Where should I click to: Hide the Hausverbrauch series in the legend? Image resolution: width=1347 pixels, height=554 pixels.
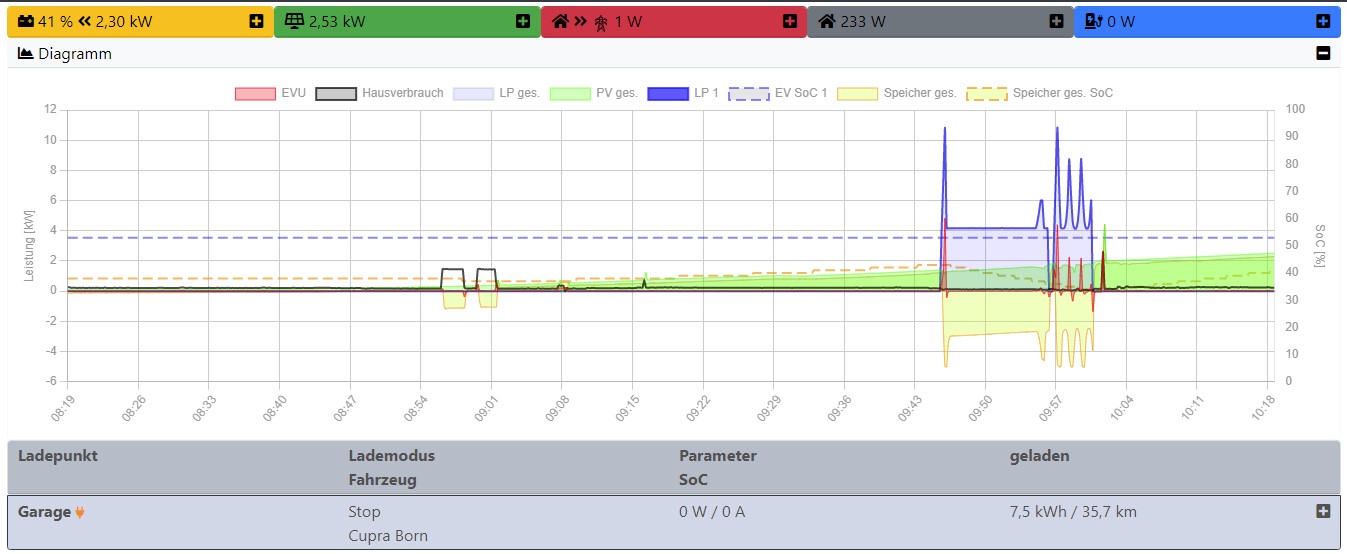(x=379, y=93)
